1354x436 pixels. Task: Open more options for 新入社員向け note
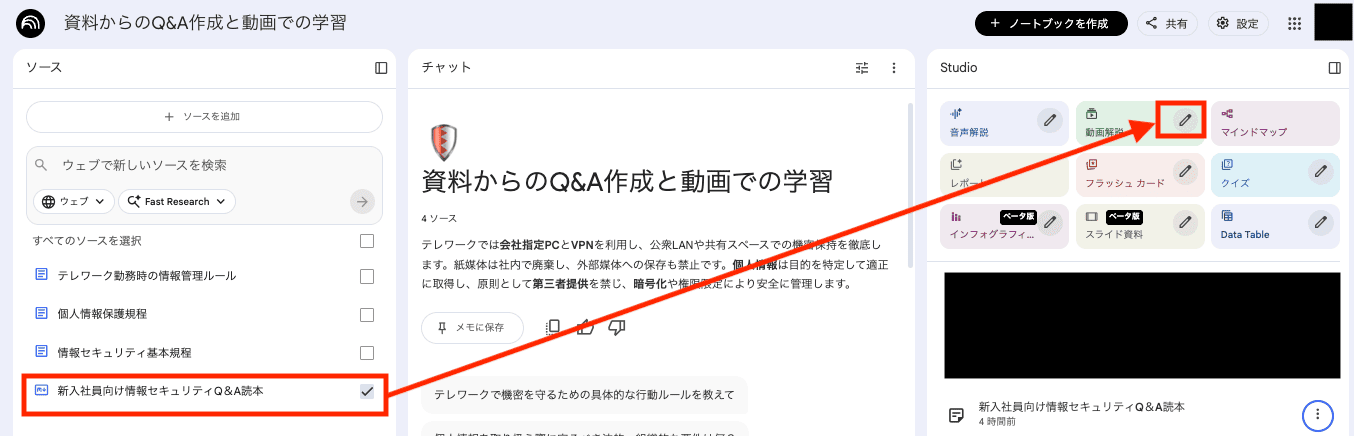point(1318,414)
